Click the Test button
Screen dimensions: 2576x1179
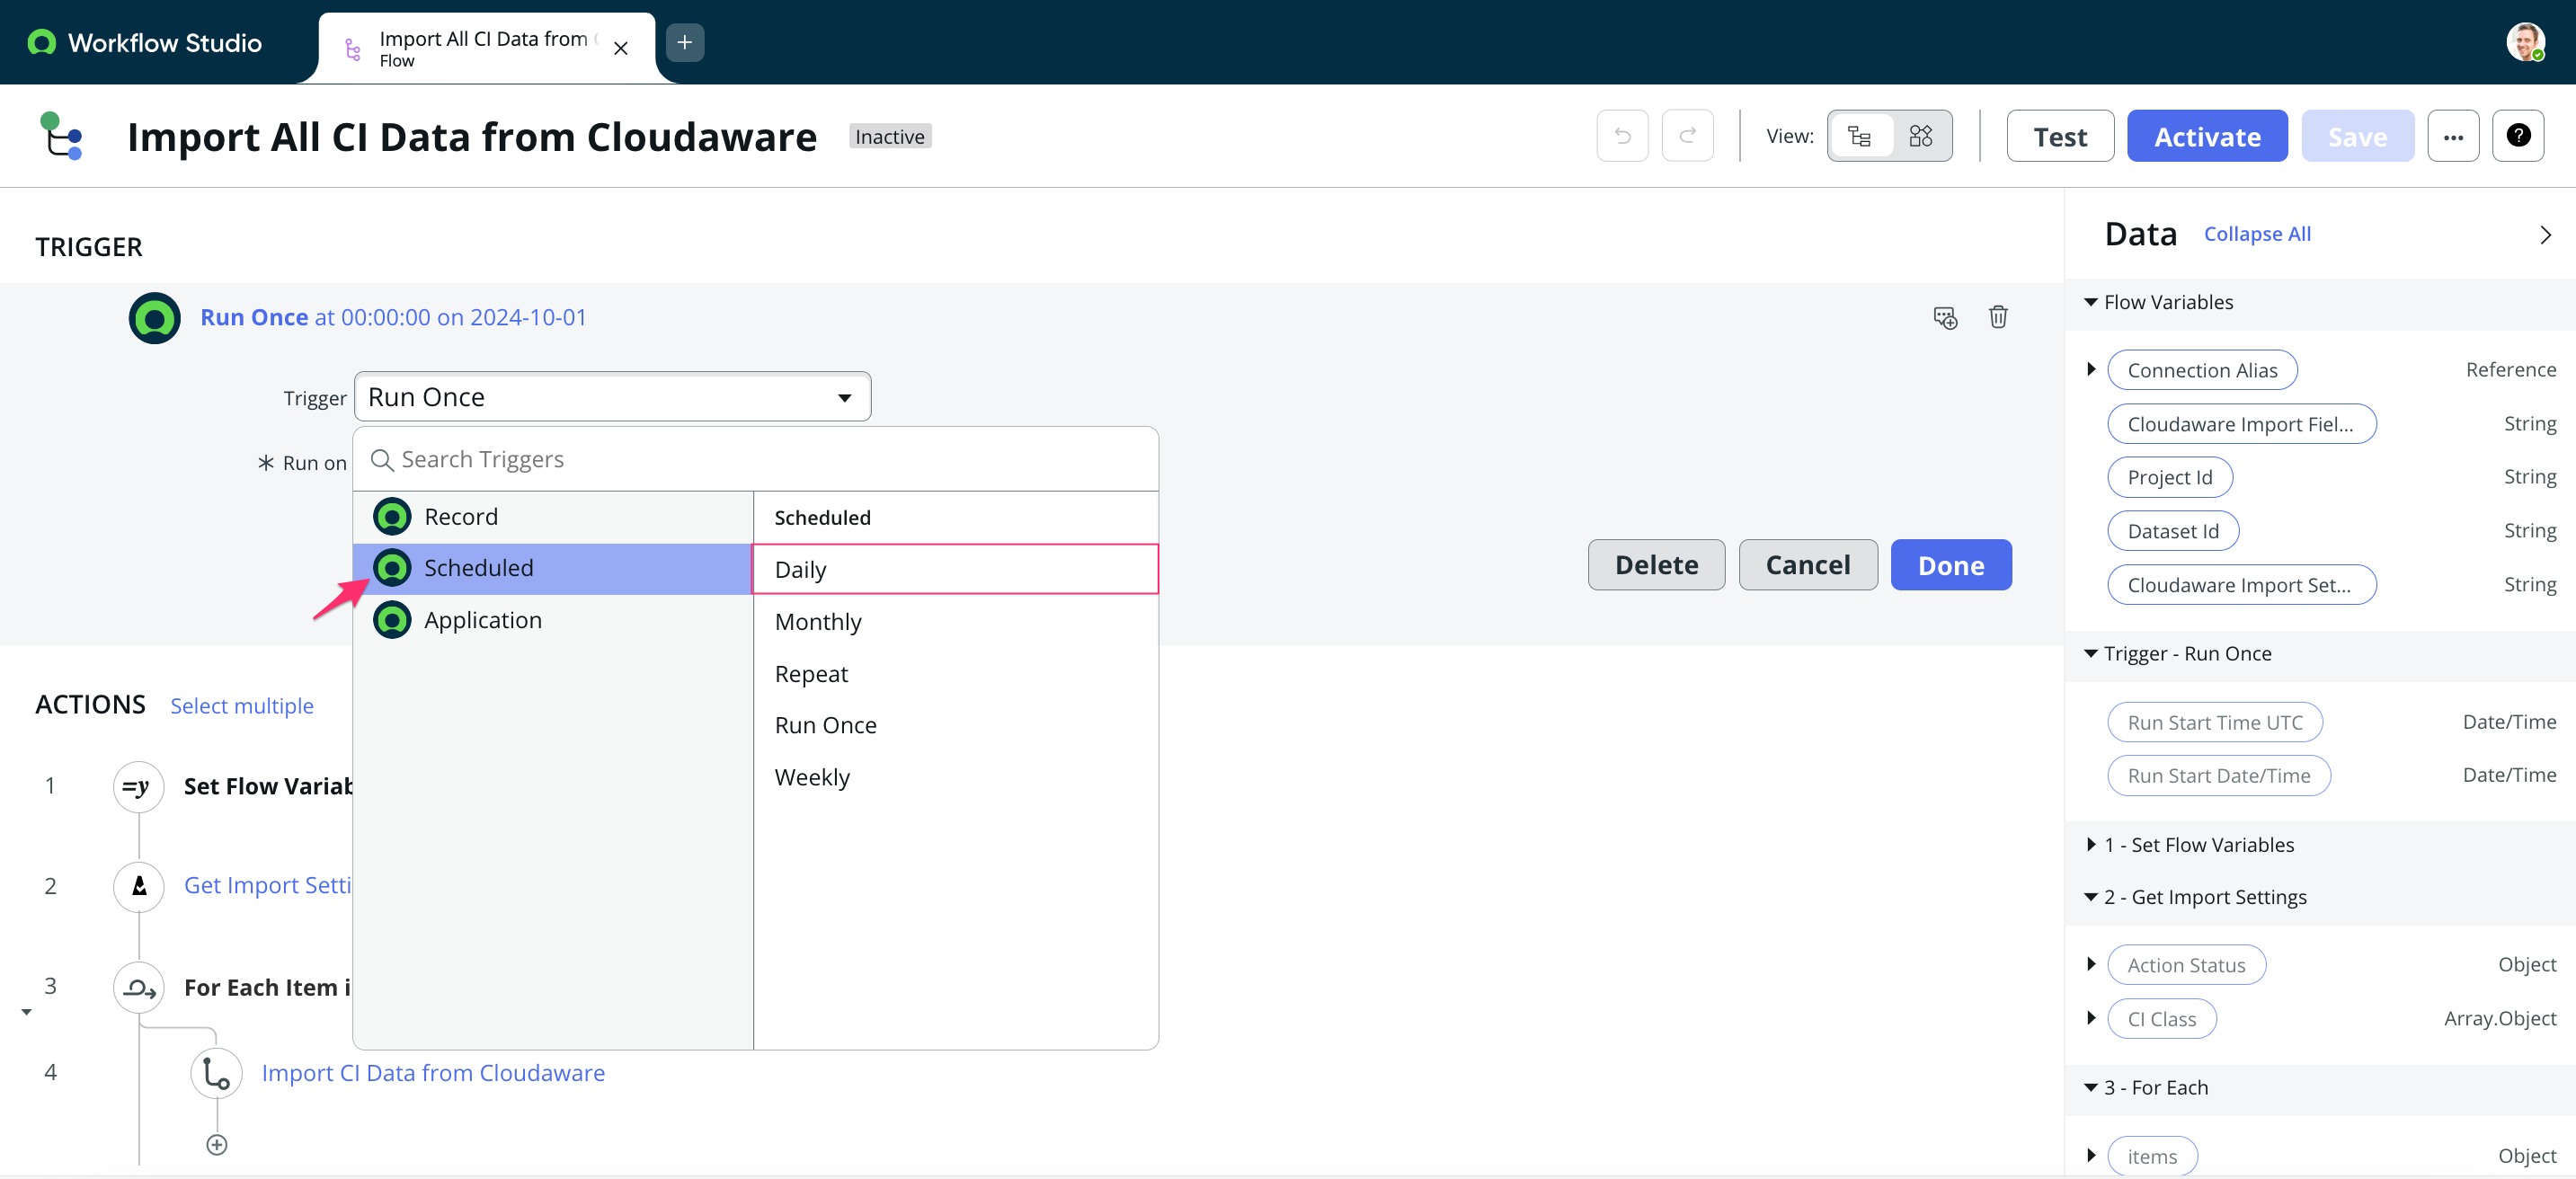2060,135
